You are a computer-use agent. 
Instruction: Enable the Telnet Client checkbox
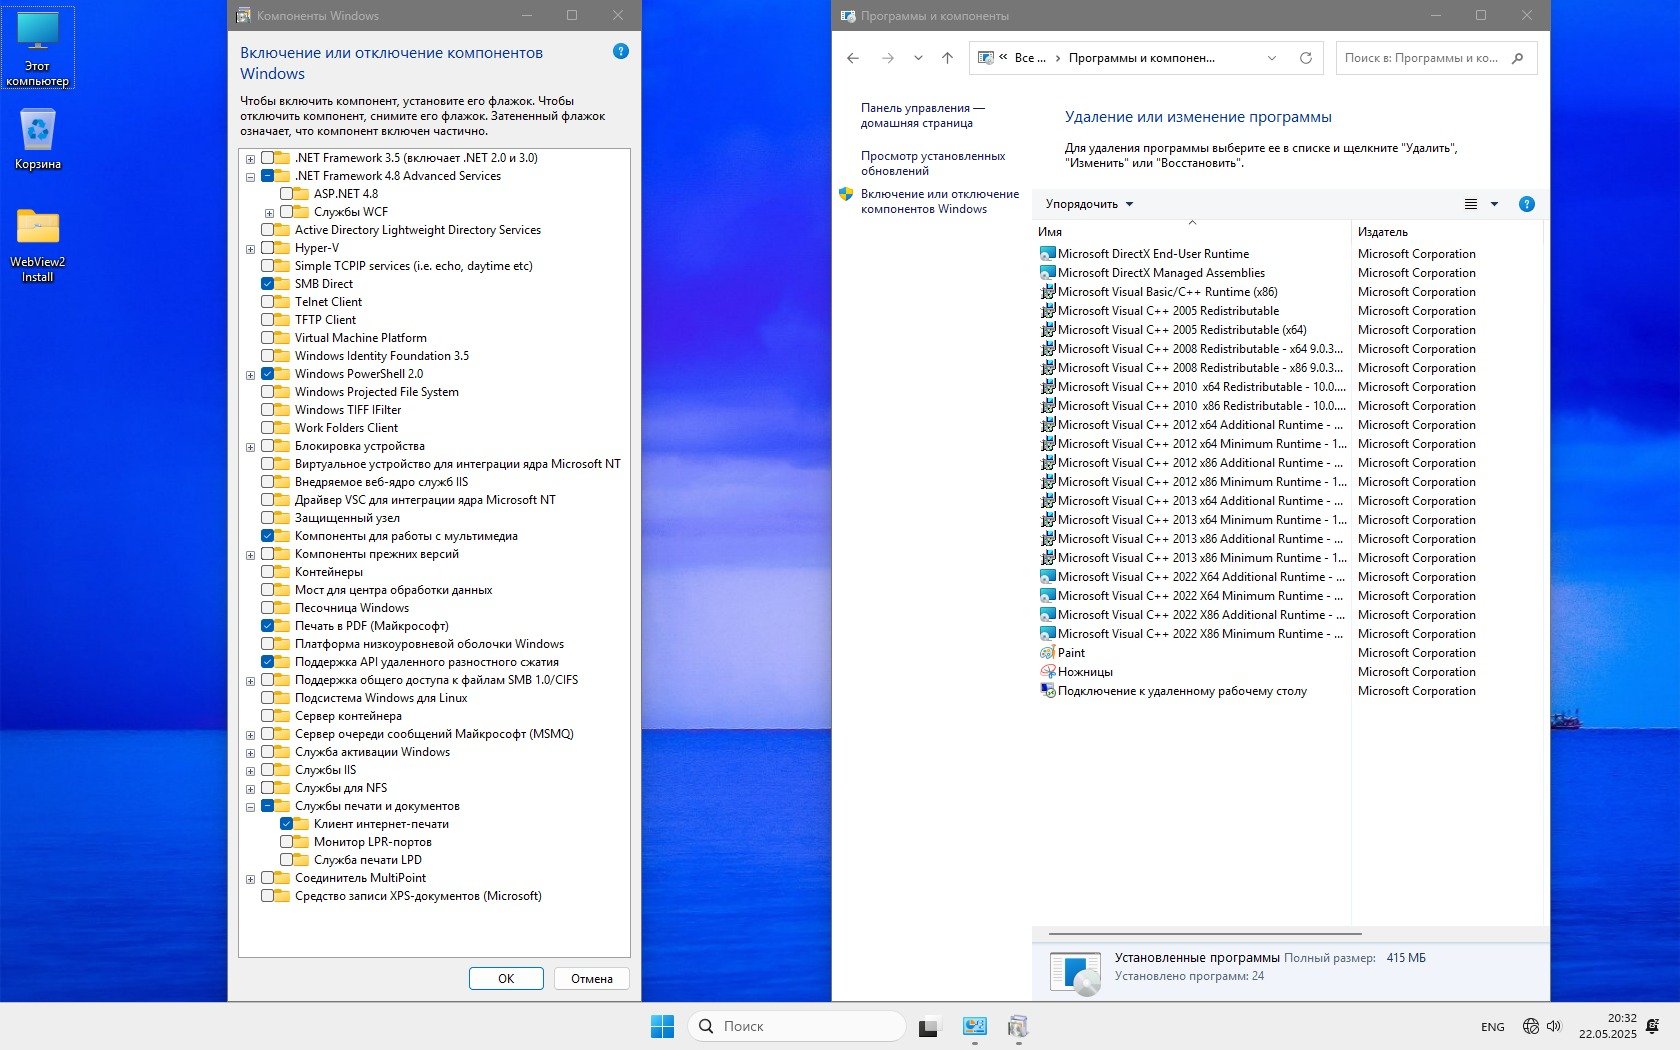268,302
